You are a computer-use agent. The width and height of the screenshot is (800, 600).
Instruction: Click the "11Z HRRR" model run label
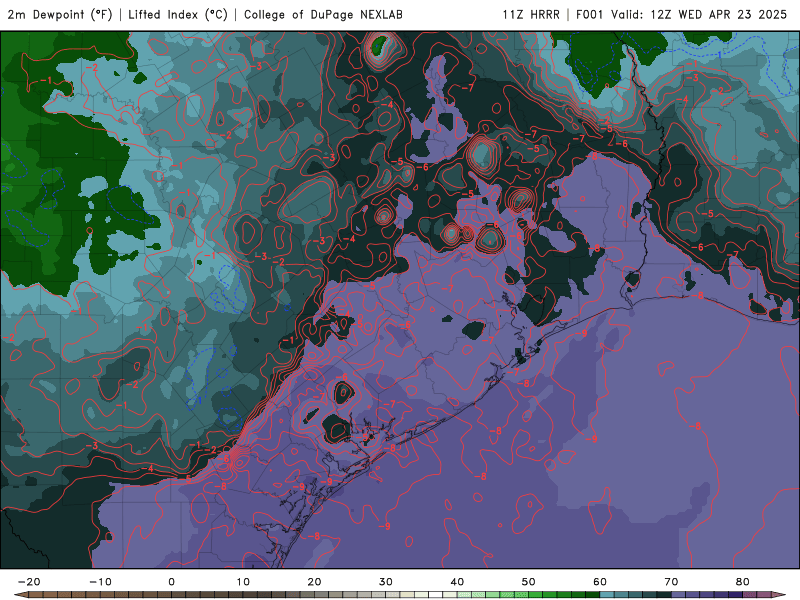[531, 15]
